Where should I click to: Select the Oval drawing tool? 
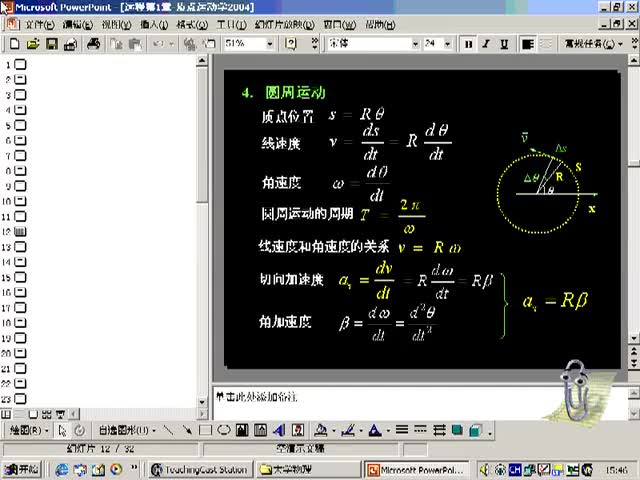224,430
